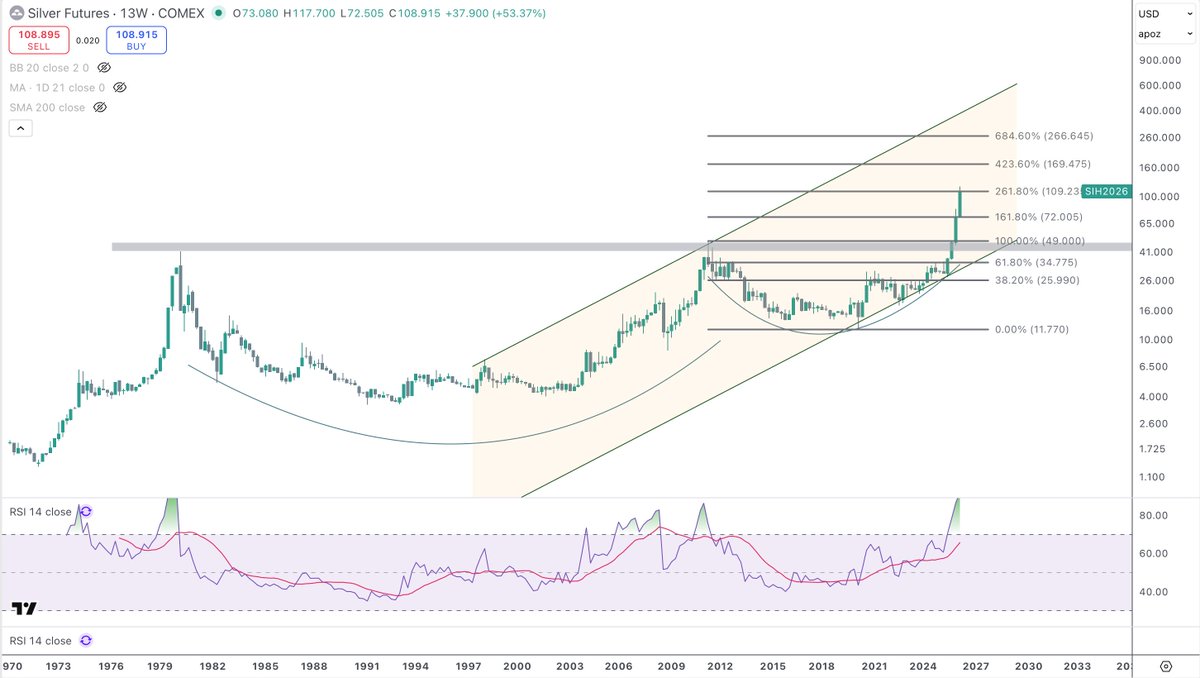
Task: Click the TradingView logo in the RSI pane
Action: click(x=24, y=608)
